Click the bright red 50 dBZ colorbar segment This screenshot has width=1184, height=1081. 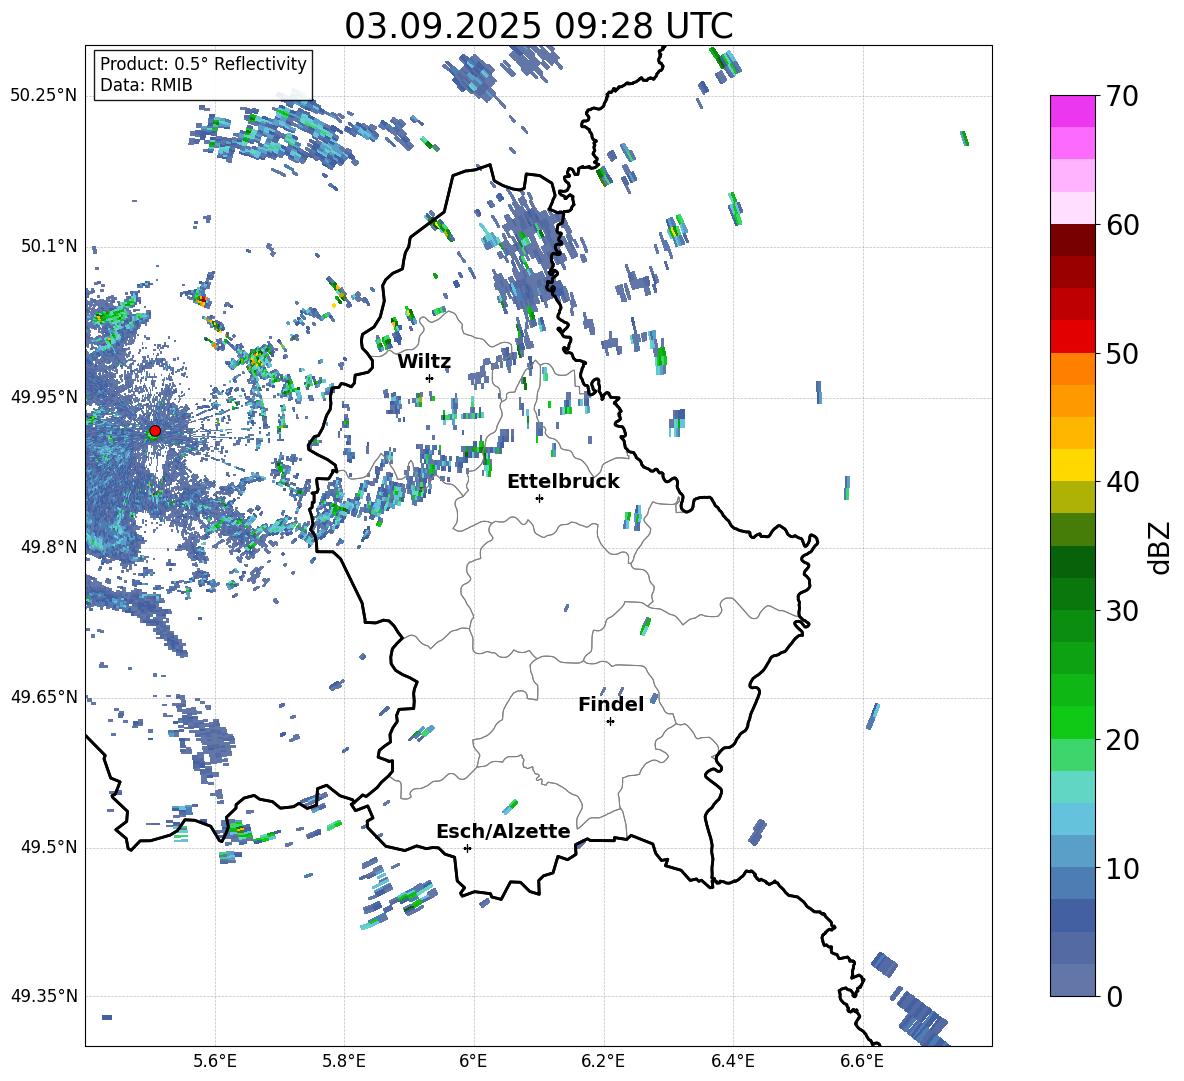pos(1072,337)
